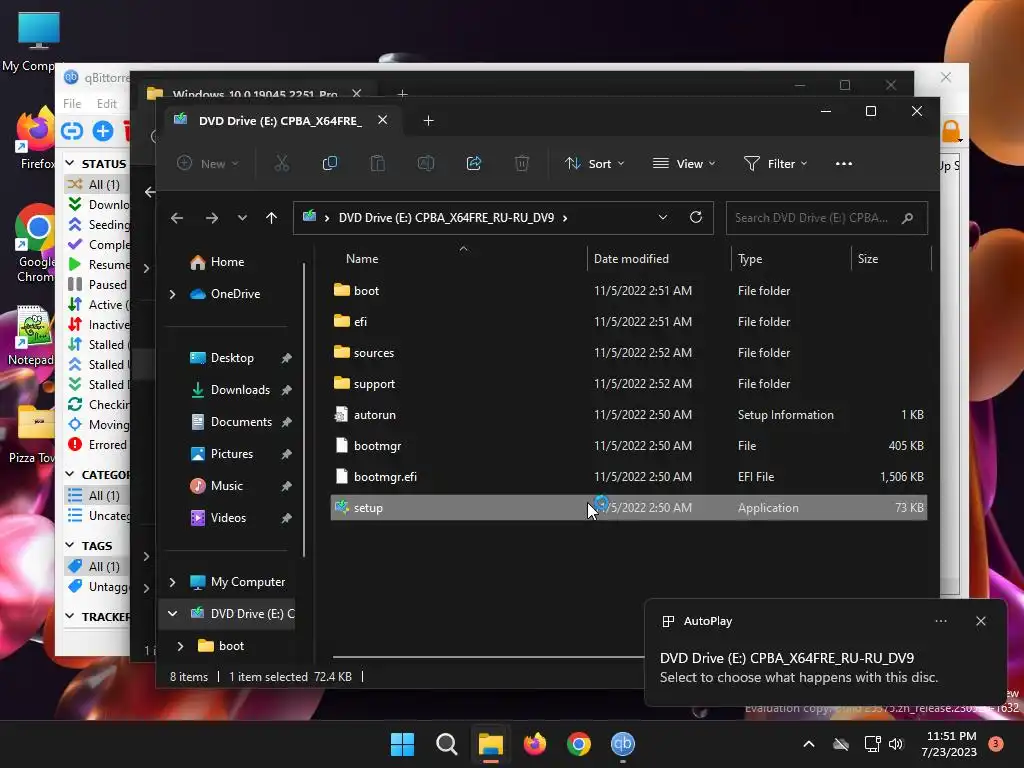Open the address bar history dropdown
This screenshot has width=1024, height=768.
tap(663, 217)
